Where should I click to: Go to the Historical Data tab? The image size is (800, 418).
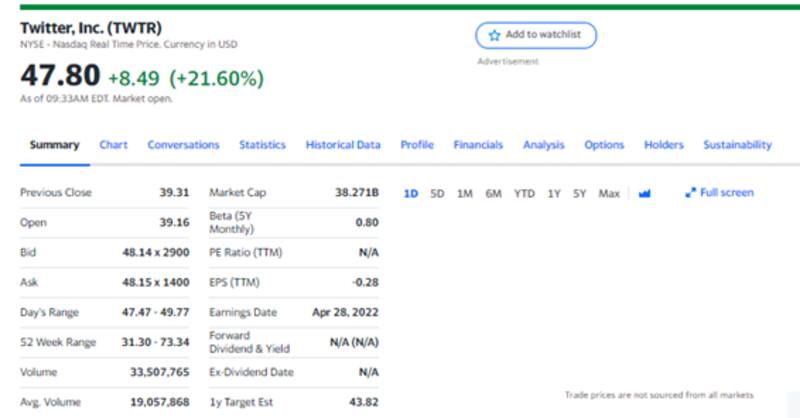[343, 145]
